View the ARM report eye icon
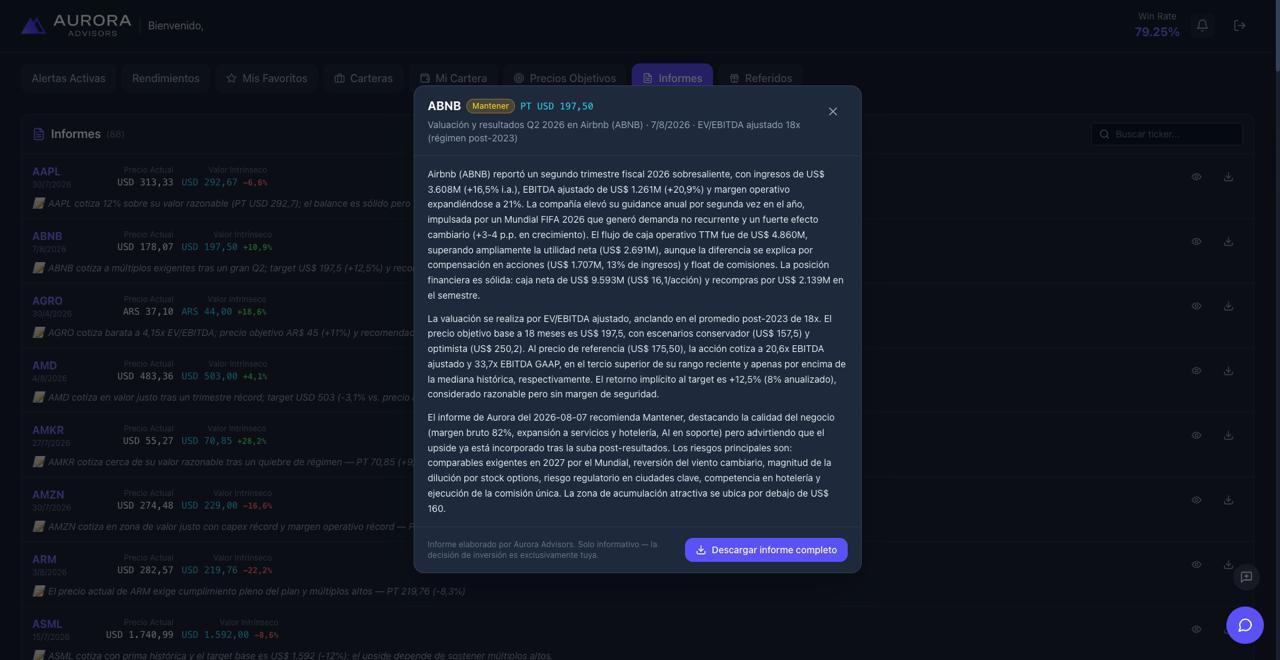This screenshot has width=1280, height=660. (1196, 564)
